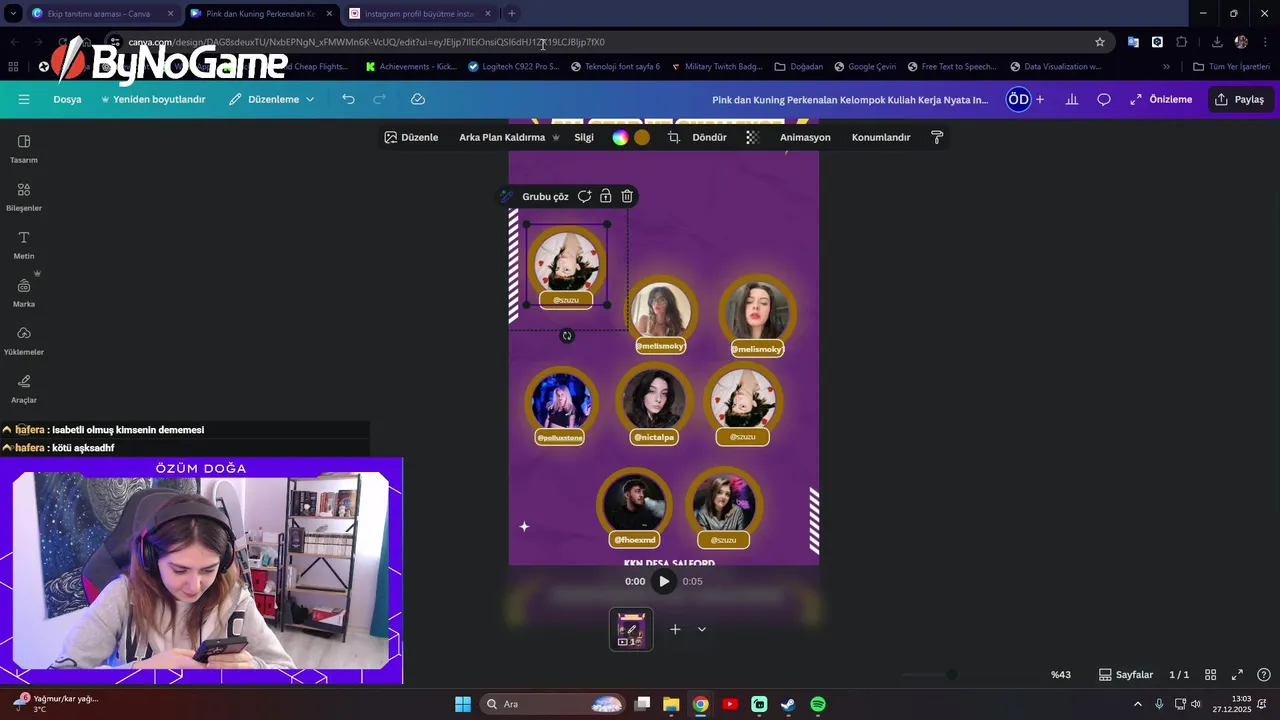This screenshot has height=720, width=1280.
Task: Open the grid view icon
Action: point(1210,675)
